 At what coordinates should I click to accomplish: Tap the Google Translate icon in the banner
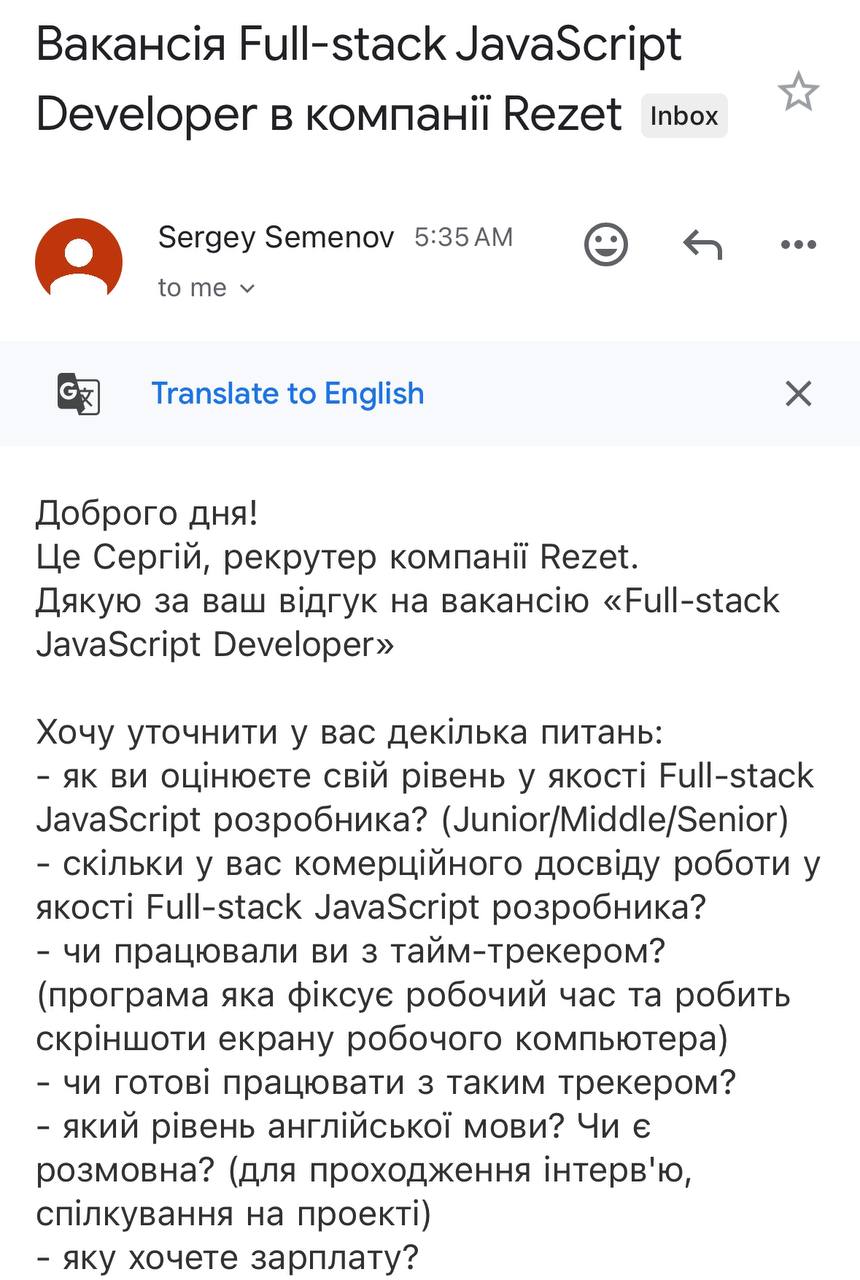[x=78, y=393]
